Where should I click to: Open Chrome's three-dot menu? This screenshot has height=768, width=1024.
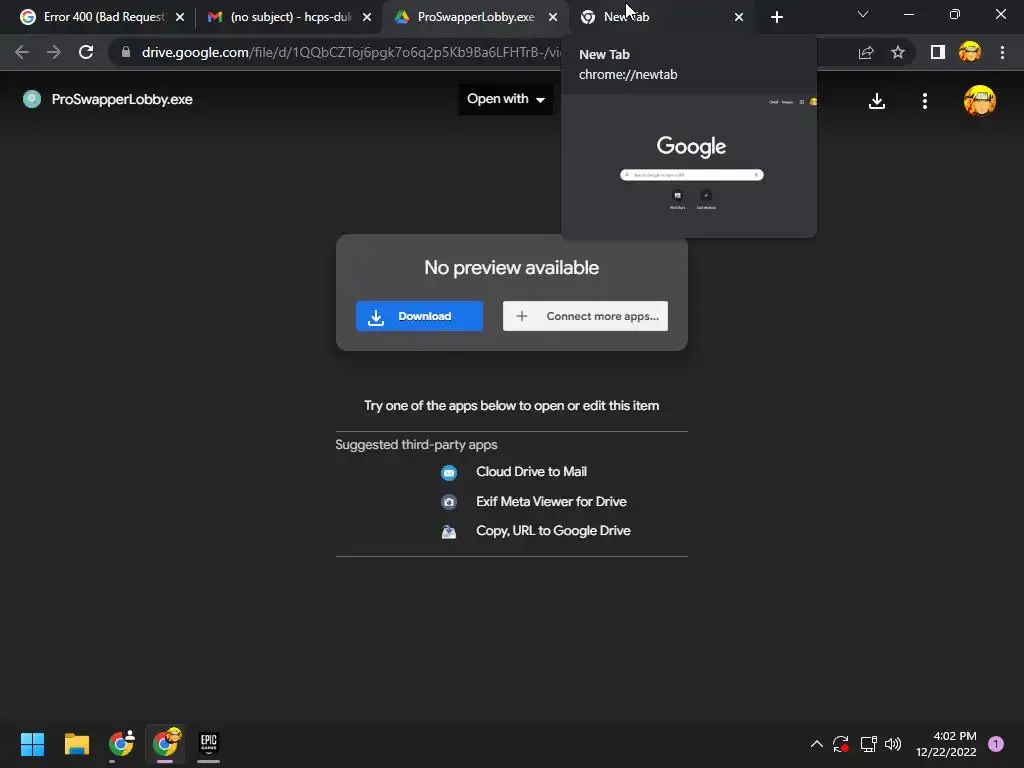1002,52
